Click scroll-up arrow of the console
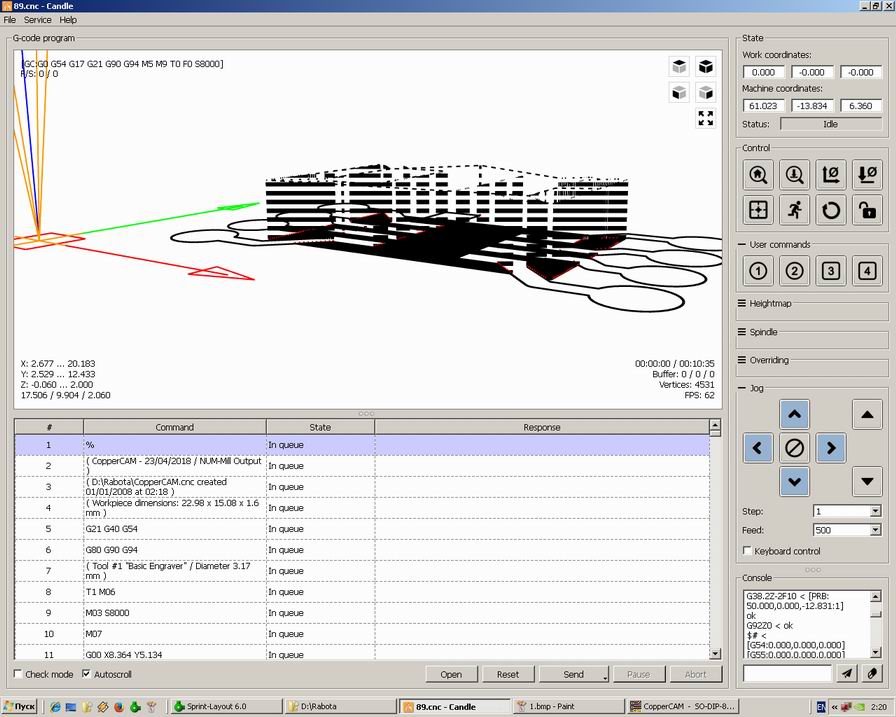The height and width of the screenshot is (717, 896). click(876, 597)
